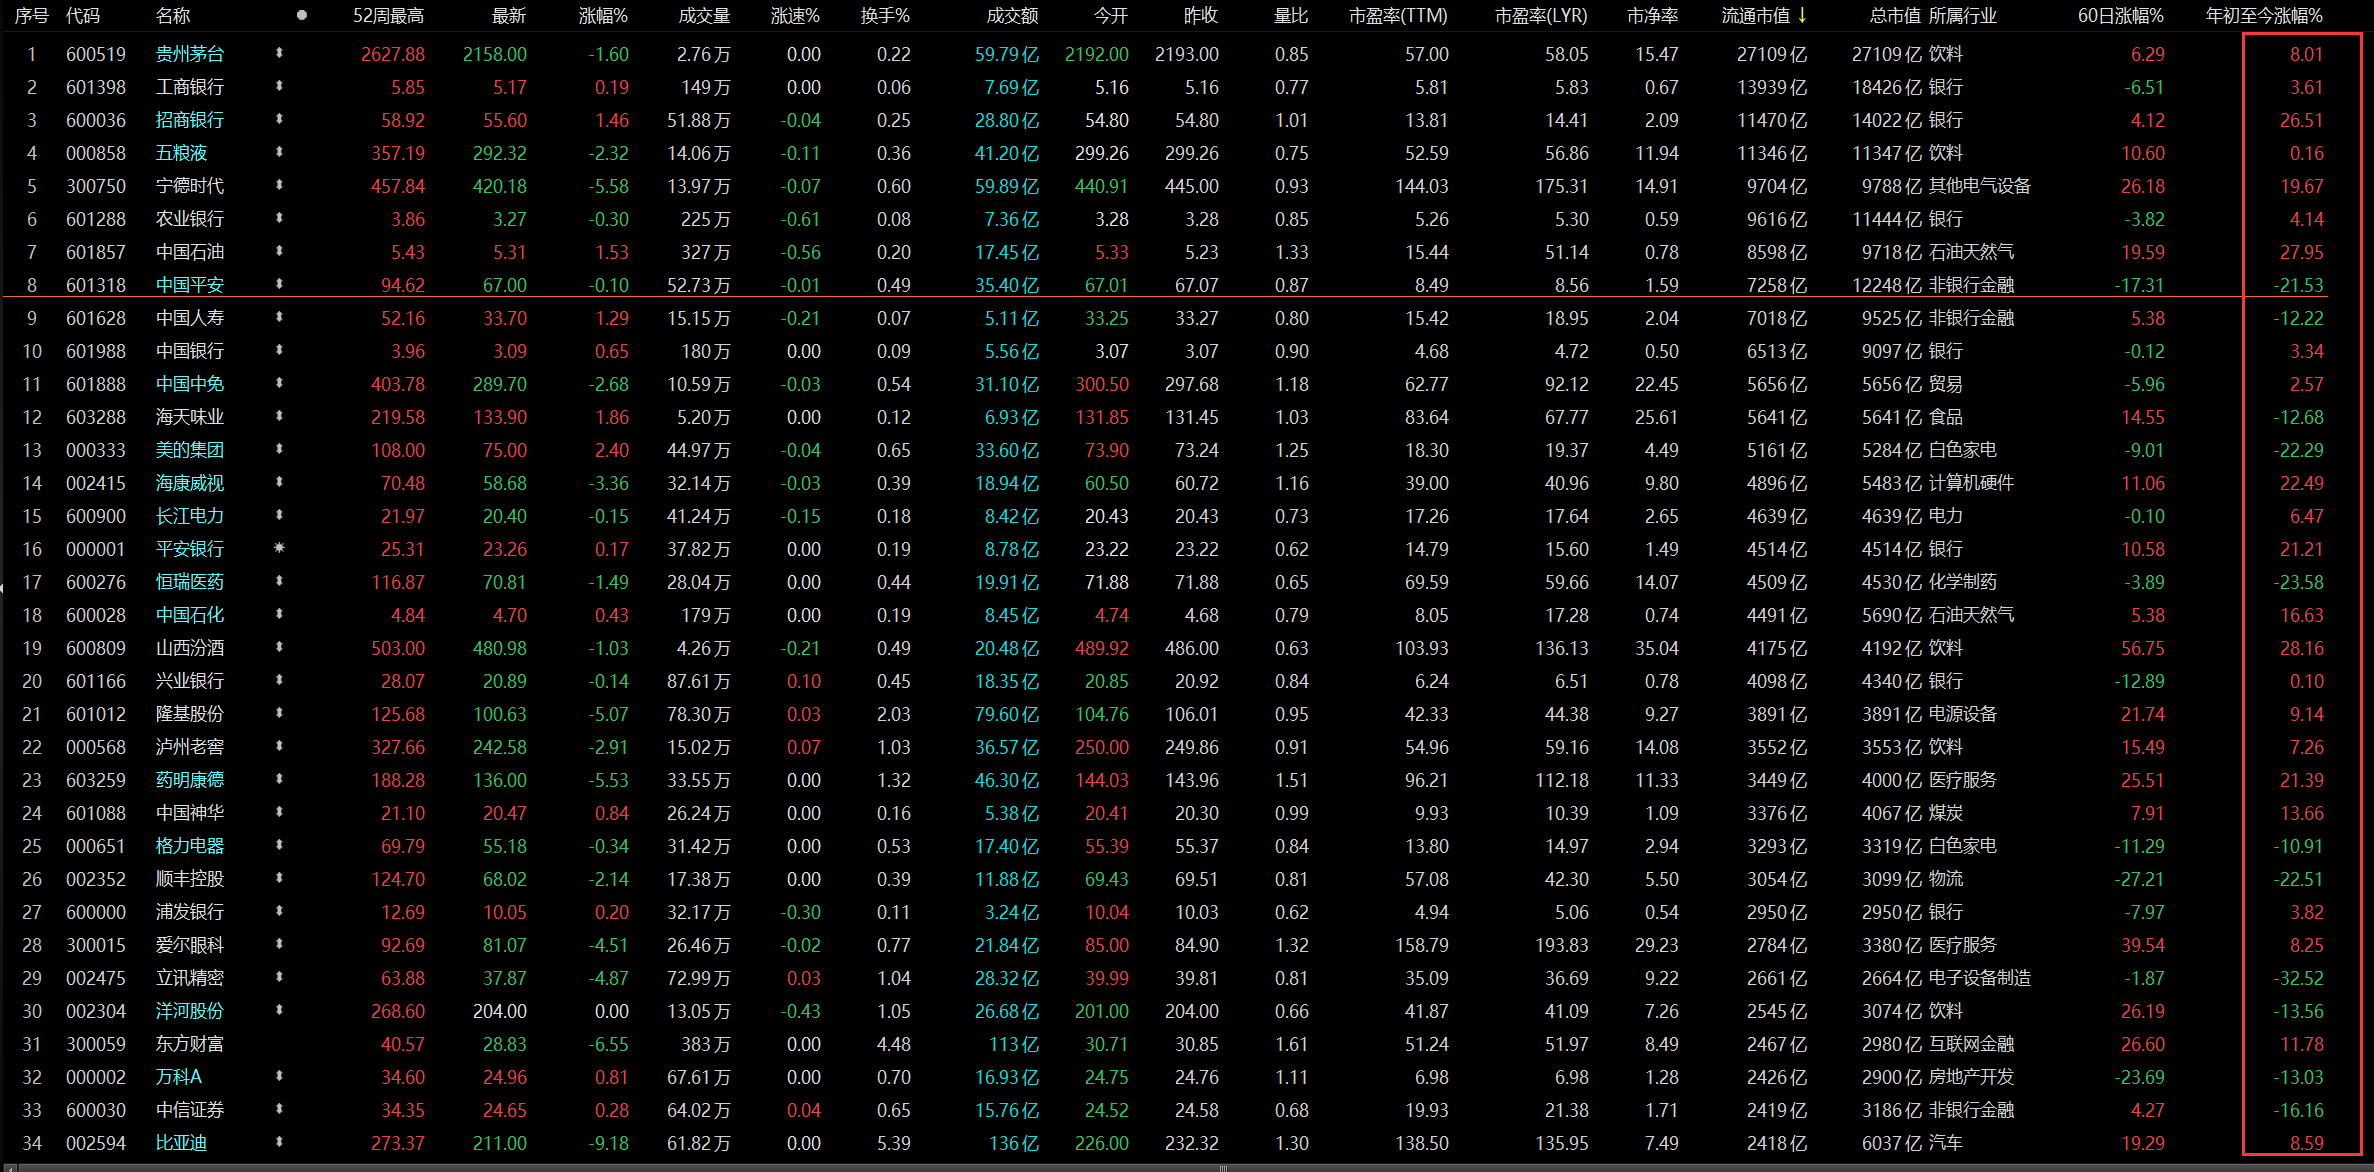The width and height of the screenshot is (2374, 1172).
Task: Click the marker icon beside 招商银行
Action: [279, 119]
